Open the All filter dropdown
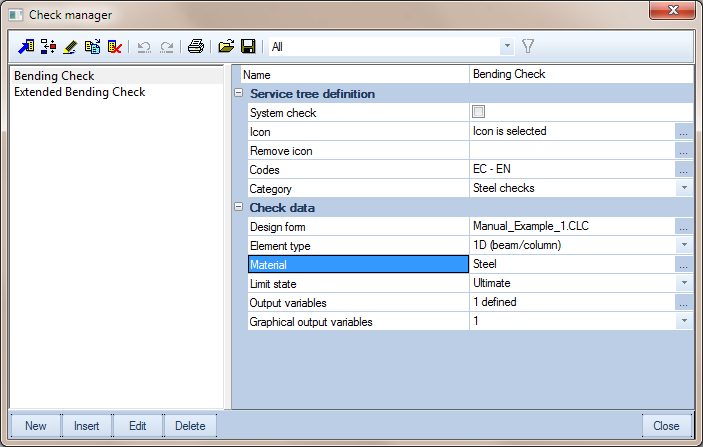Viewport: 703px width, 447px height. click(507, 46)
